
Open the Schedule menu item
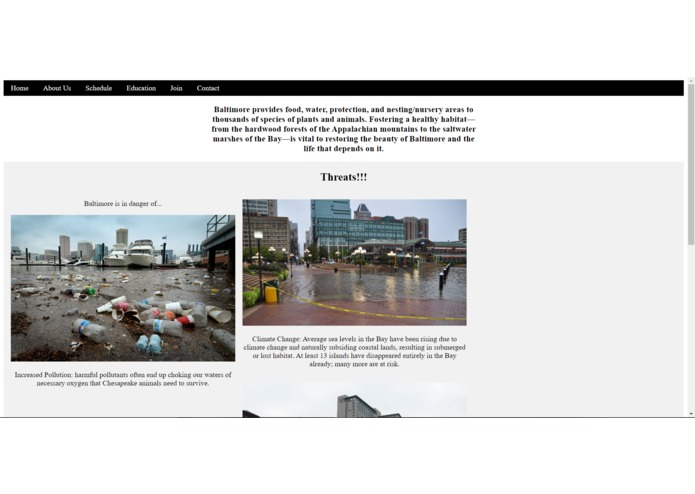98,88
